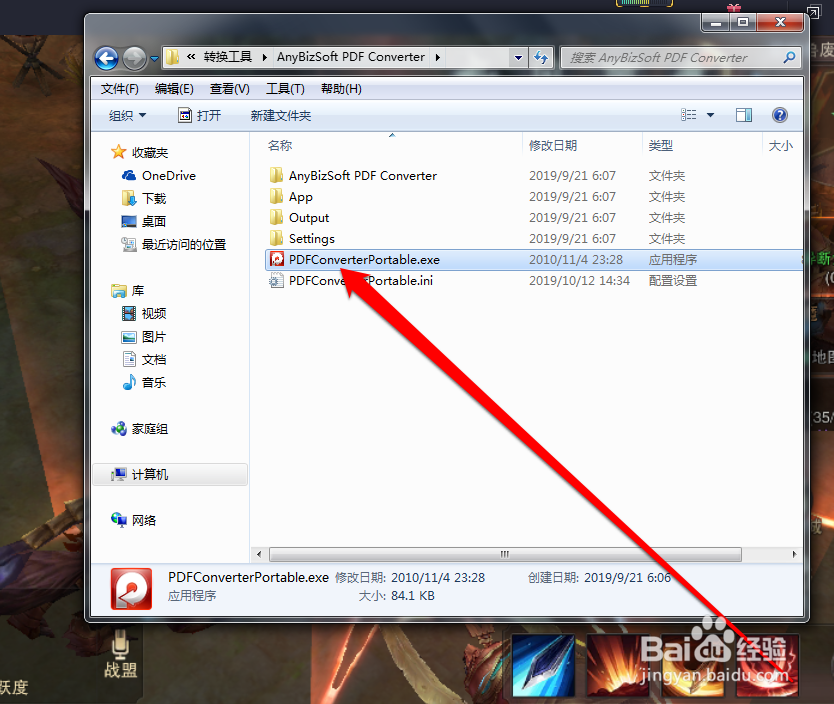The image size is (834, 704).
Task: Sort by the 名称 column header
Action: tap(280, 146)
